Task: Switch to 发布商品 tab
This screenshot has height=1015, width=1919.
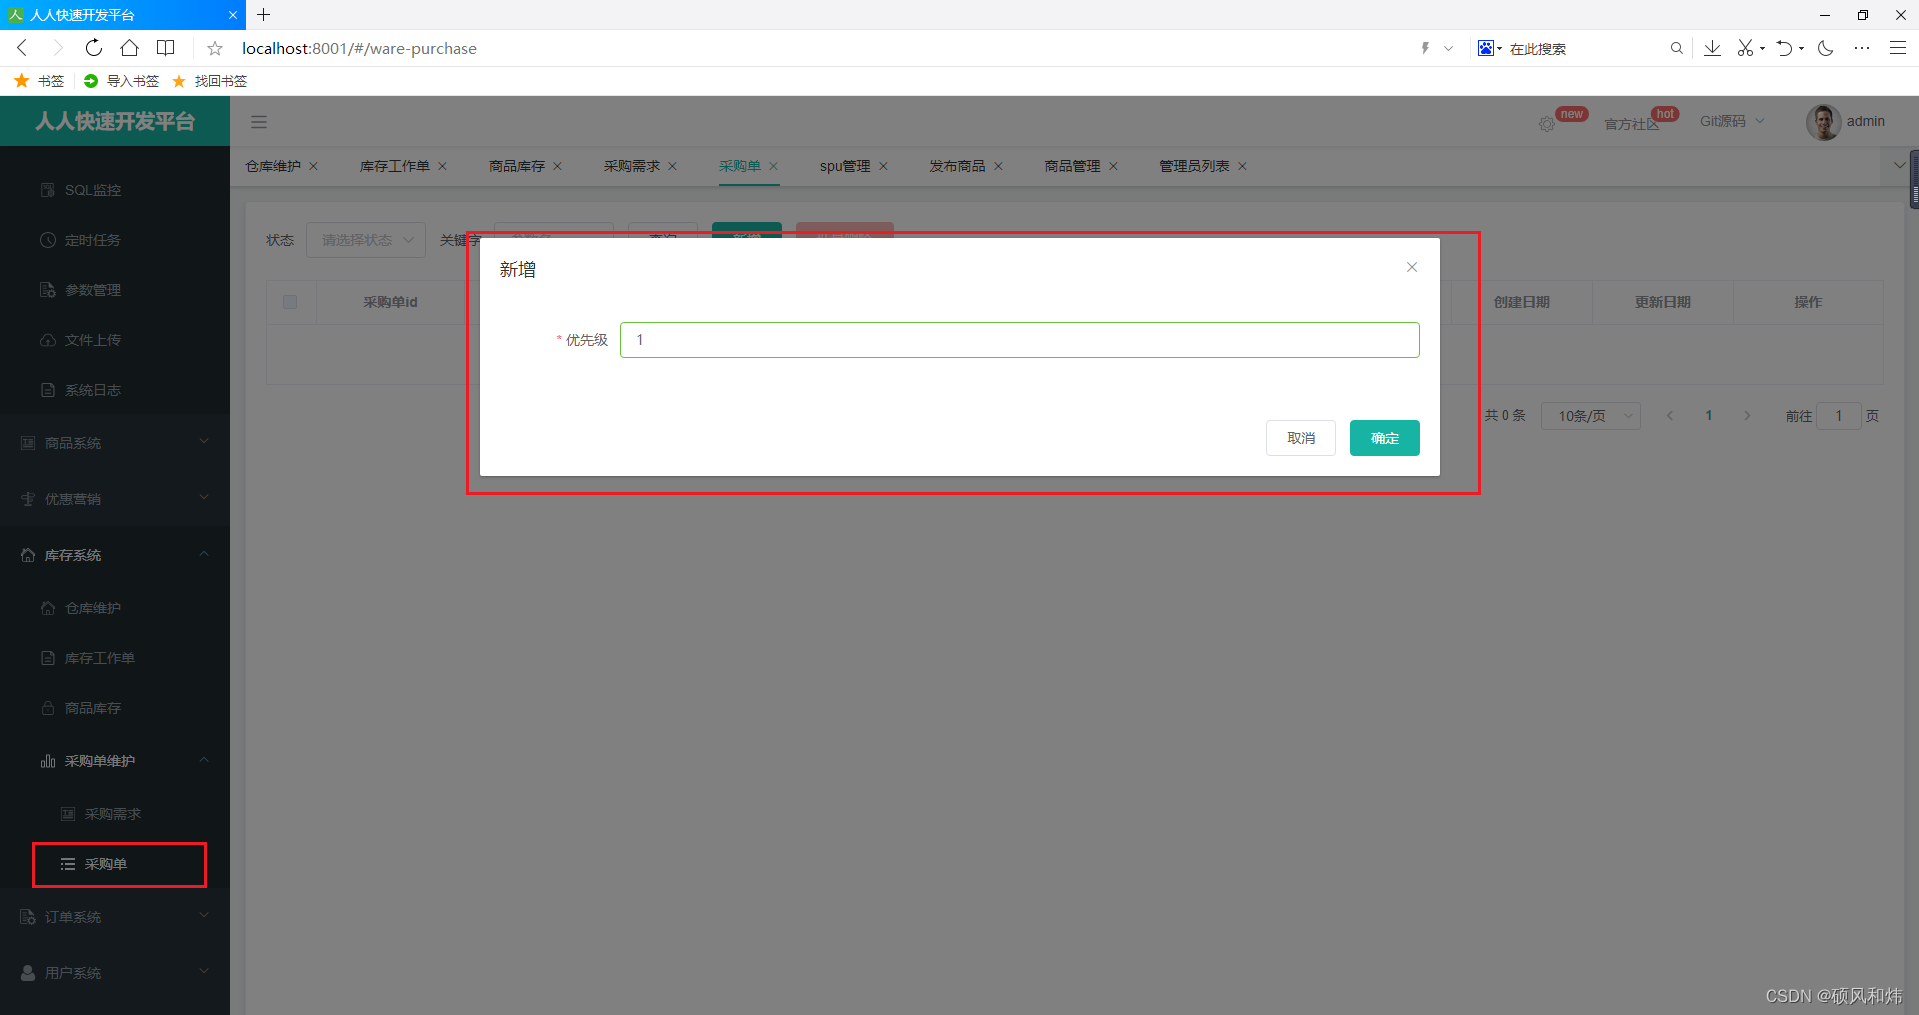Action: click(x=957, y=166)
